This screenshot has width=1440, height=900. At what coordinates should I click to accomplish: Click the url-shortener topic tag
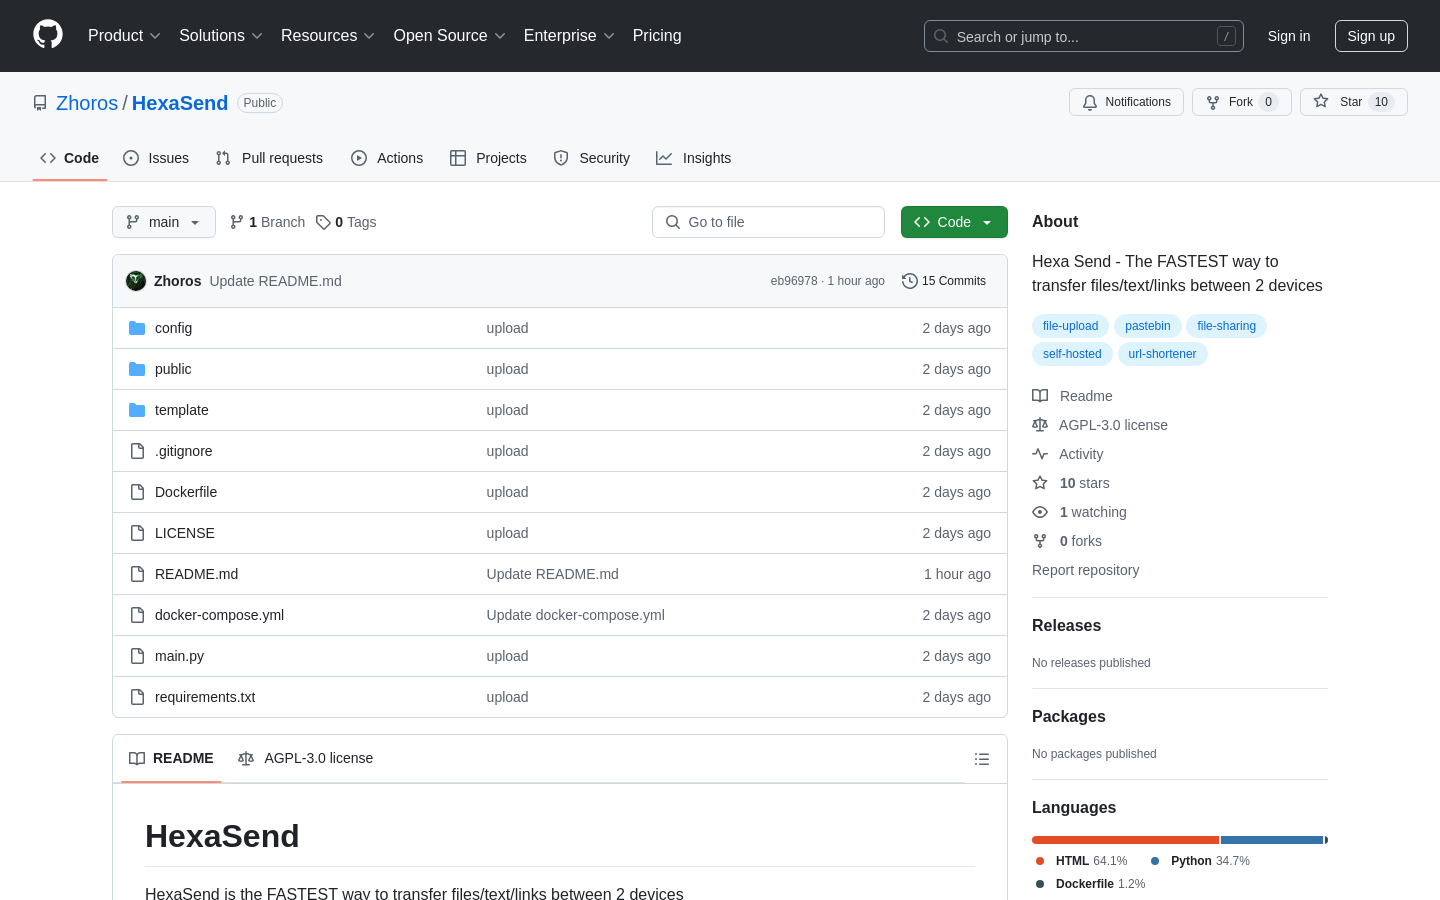tap(1162, 354)
